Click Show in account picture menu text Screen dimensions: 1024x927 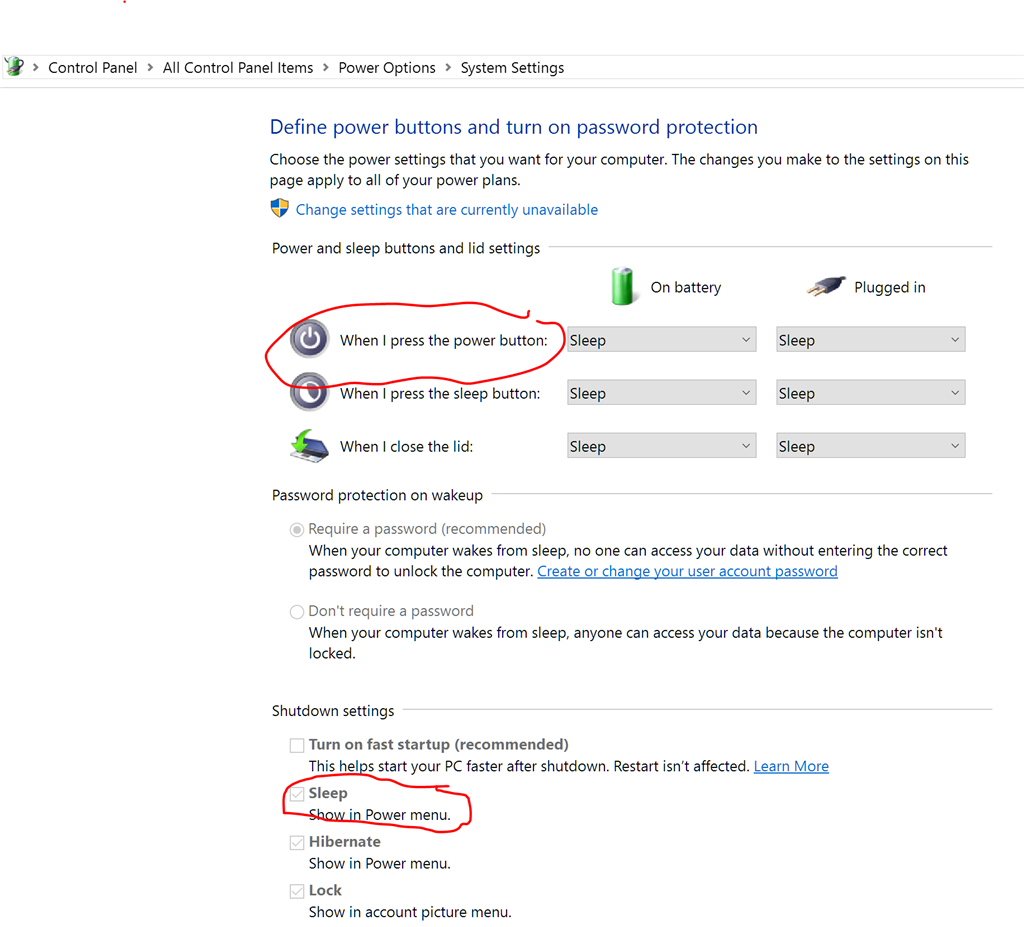click(409, 912)
